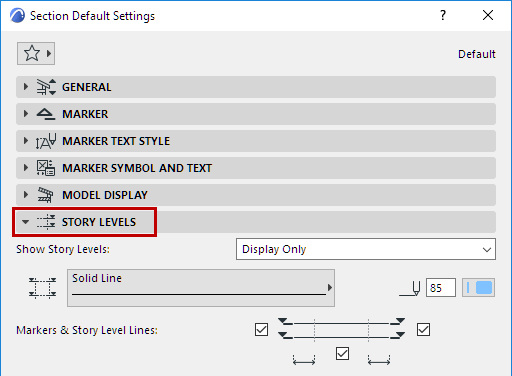Toggle the story level lines middle checkbox
The width and height of the screenshot is (512, 376).
click(x=342, y=354)
